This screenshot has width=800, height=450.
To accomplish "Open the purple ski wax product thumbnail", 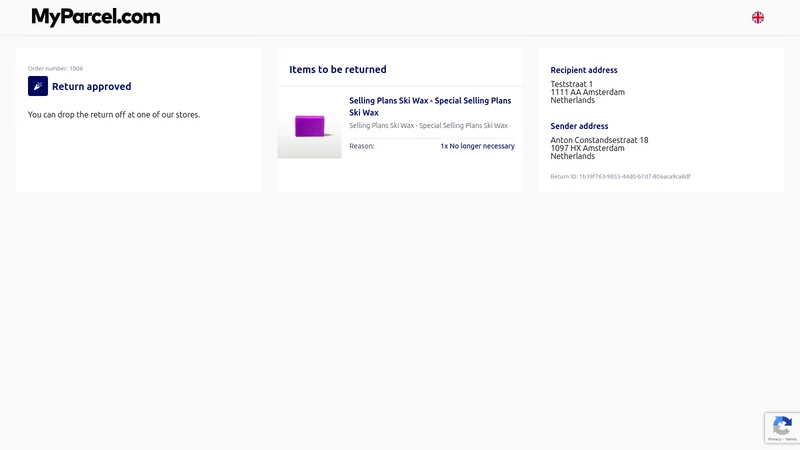I will (x=309, y=126).
